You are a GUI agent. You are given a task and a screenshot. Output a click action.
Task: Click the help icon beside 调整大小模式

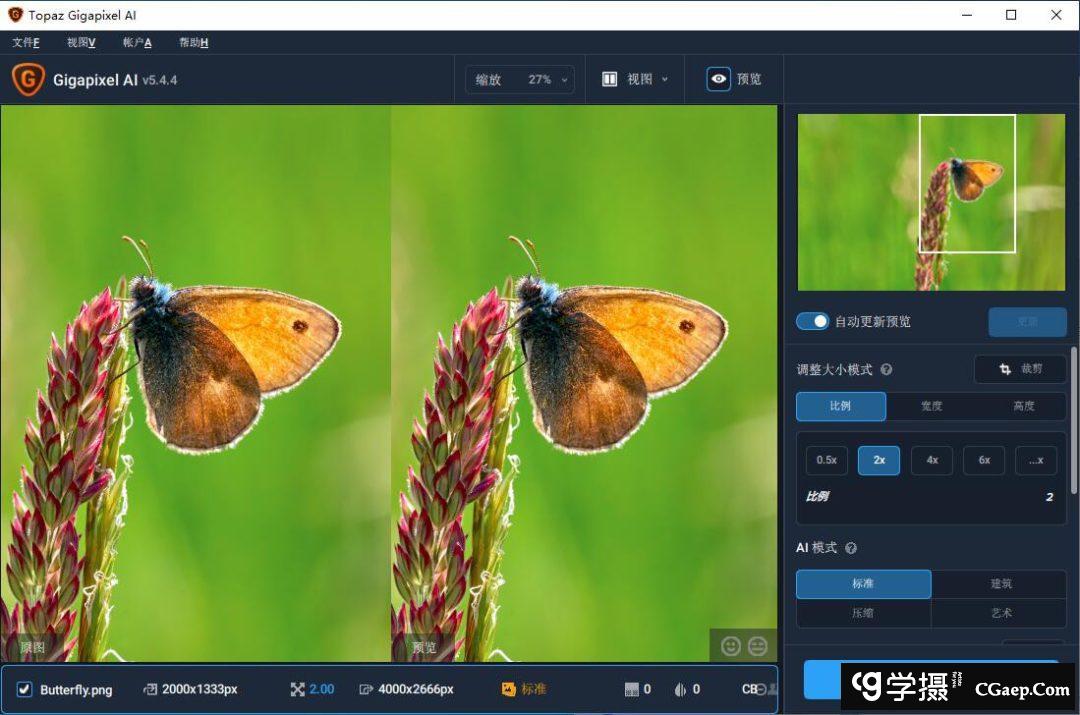pyautogui.click(x=886, y=370)
